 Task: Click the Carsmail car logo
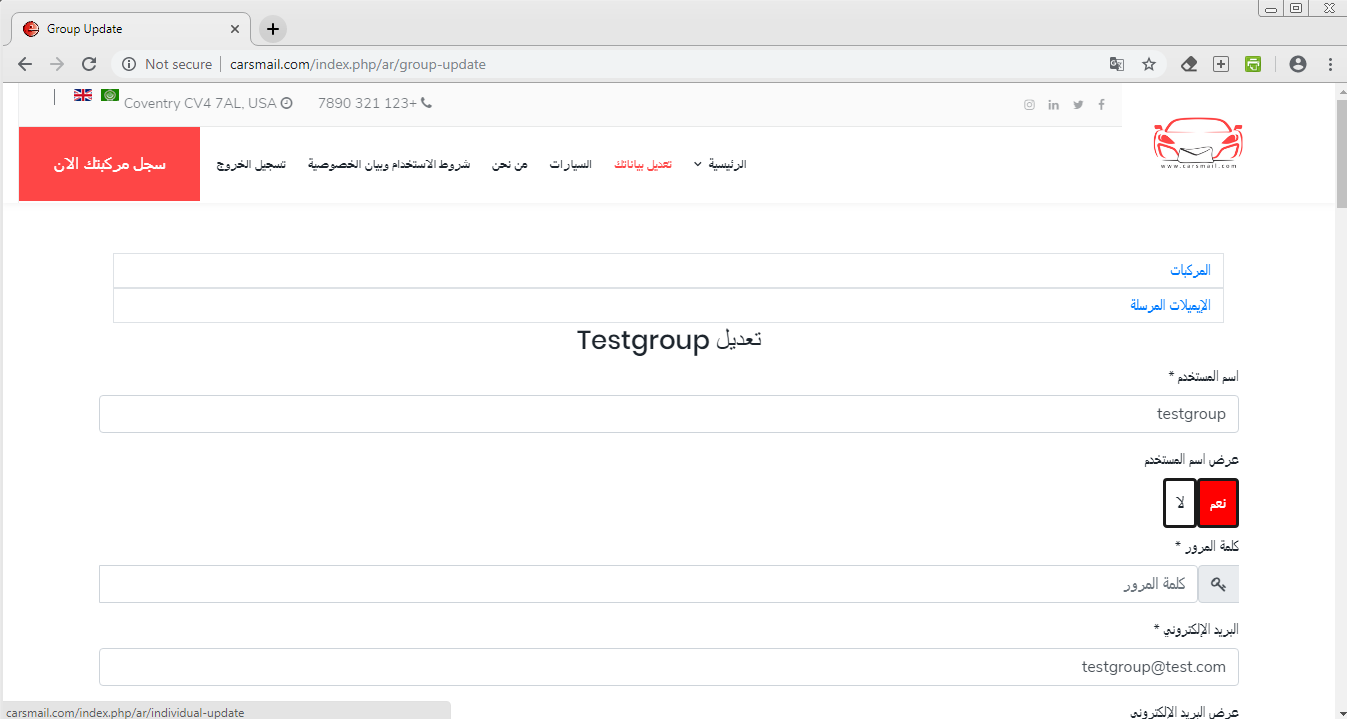click(x=1198, y=147)
